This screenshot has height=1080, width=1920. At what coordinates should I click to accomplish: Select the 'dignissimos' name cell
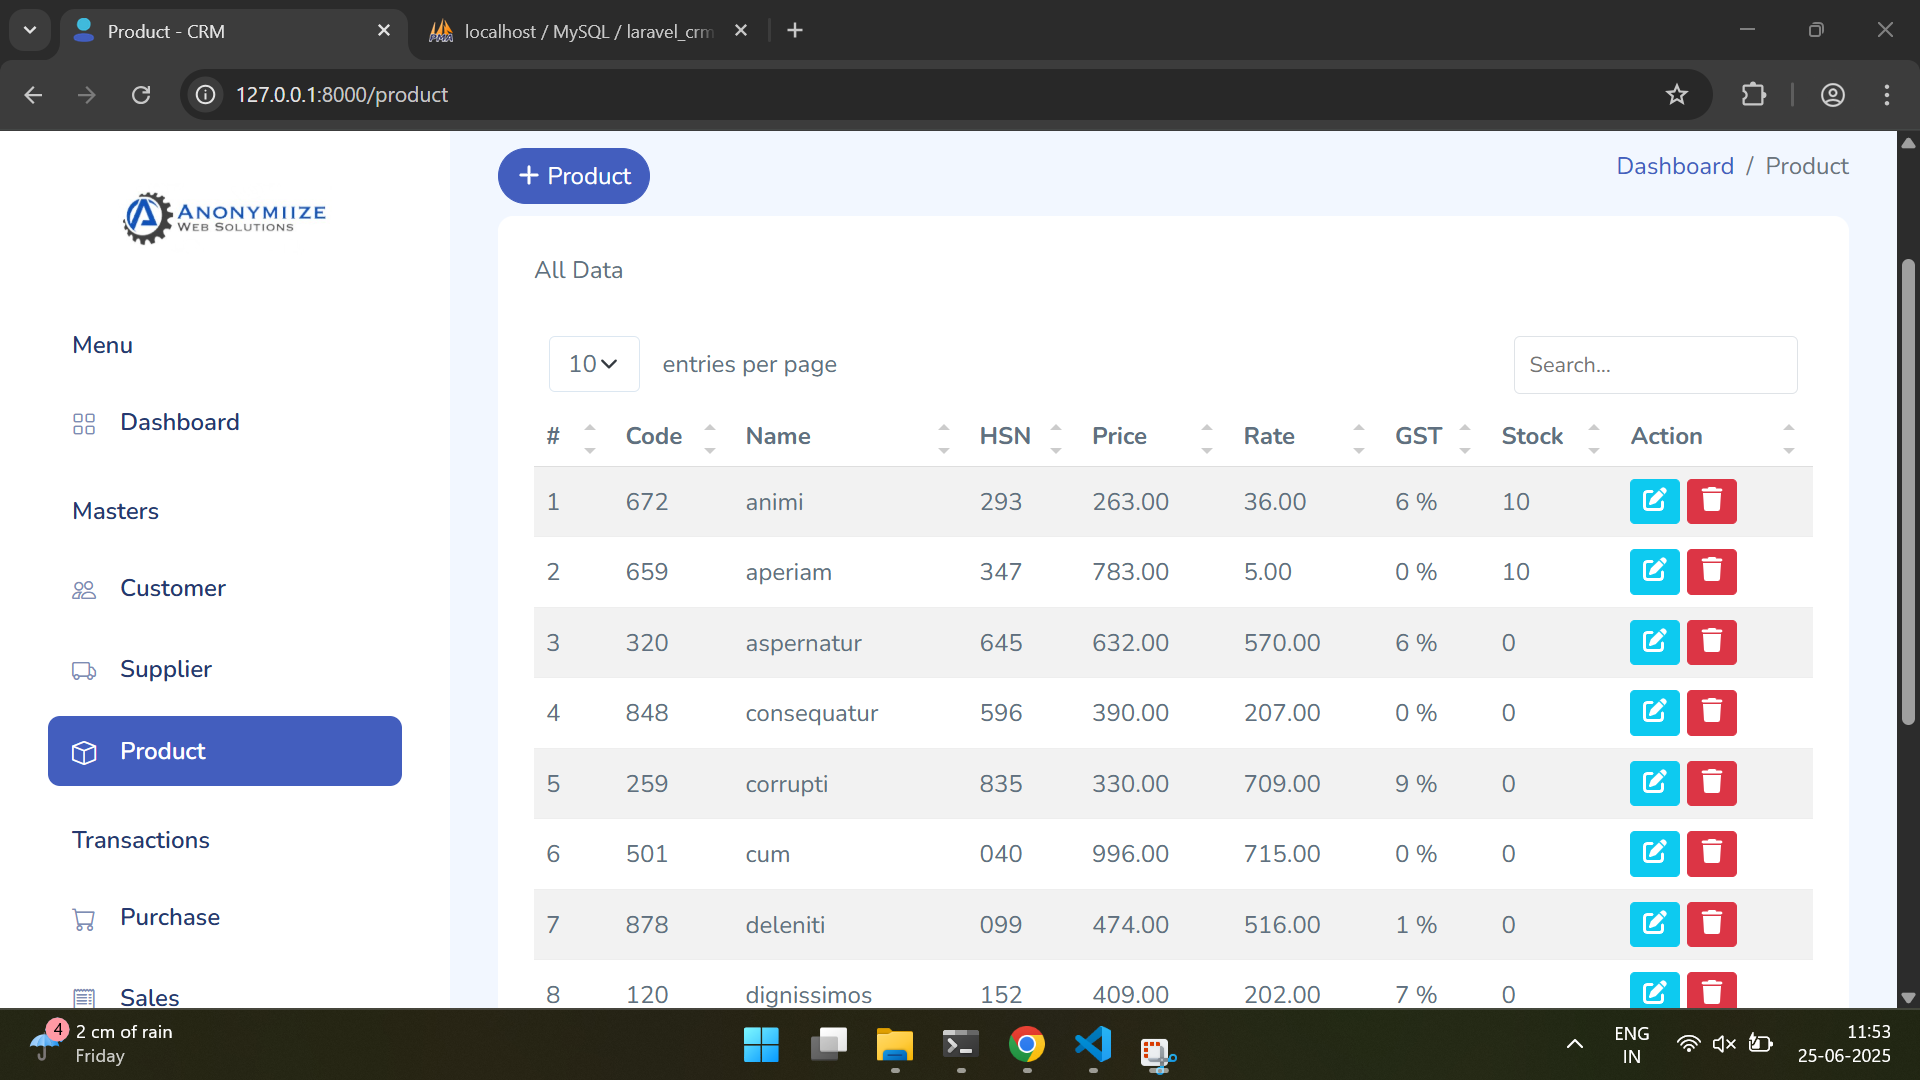[x=809, y=995]
